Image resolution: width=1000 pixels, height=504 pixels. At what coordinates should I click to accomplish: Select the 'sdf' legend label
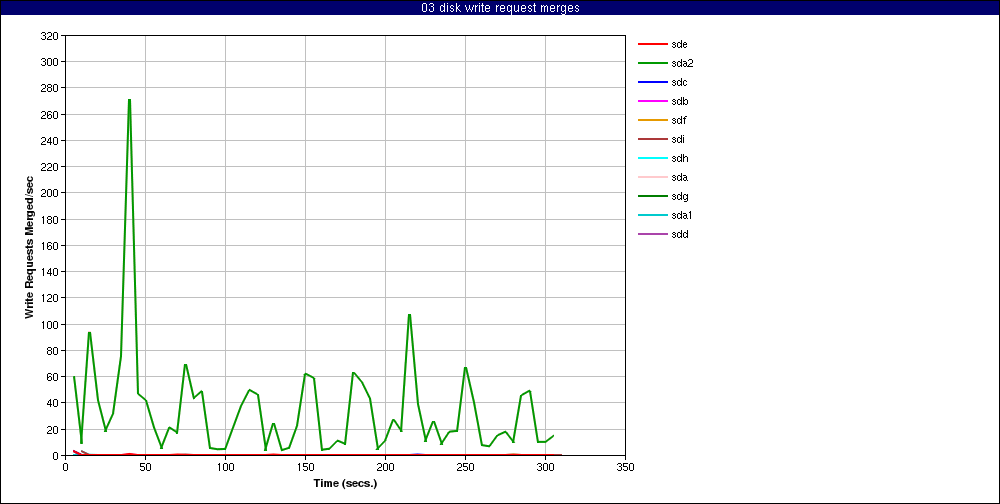pyautogui.click(x=678, y=121)
